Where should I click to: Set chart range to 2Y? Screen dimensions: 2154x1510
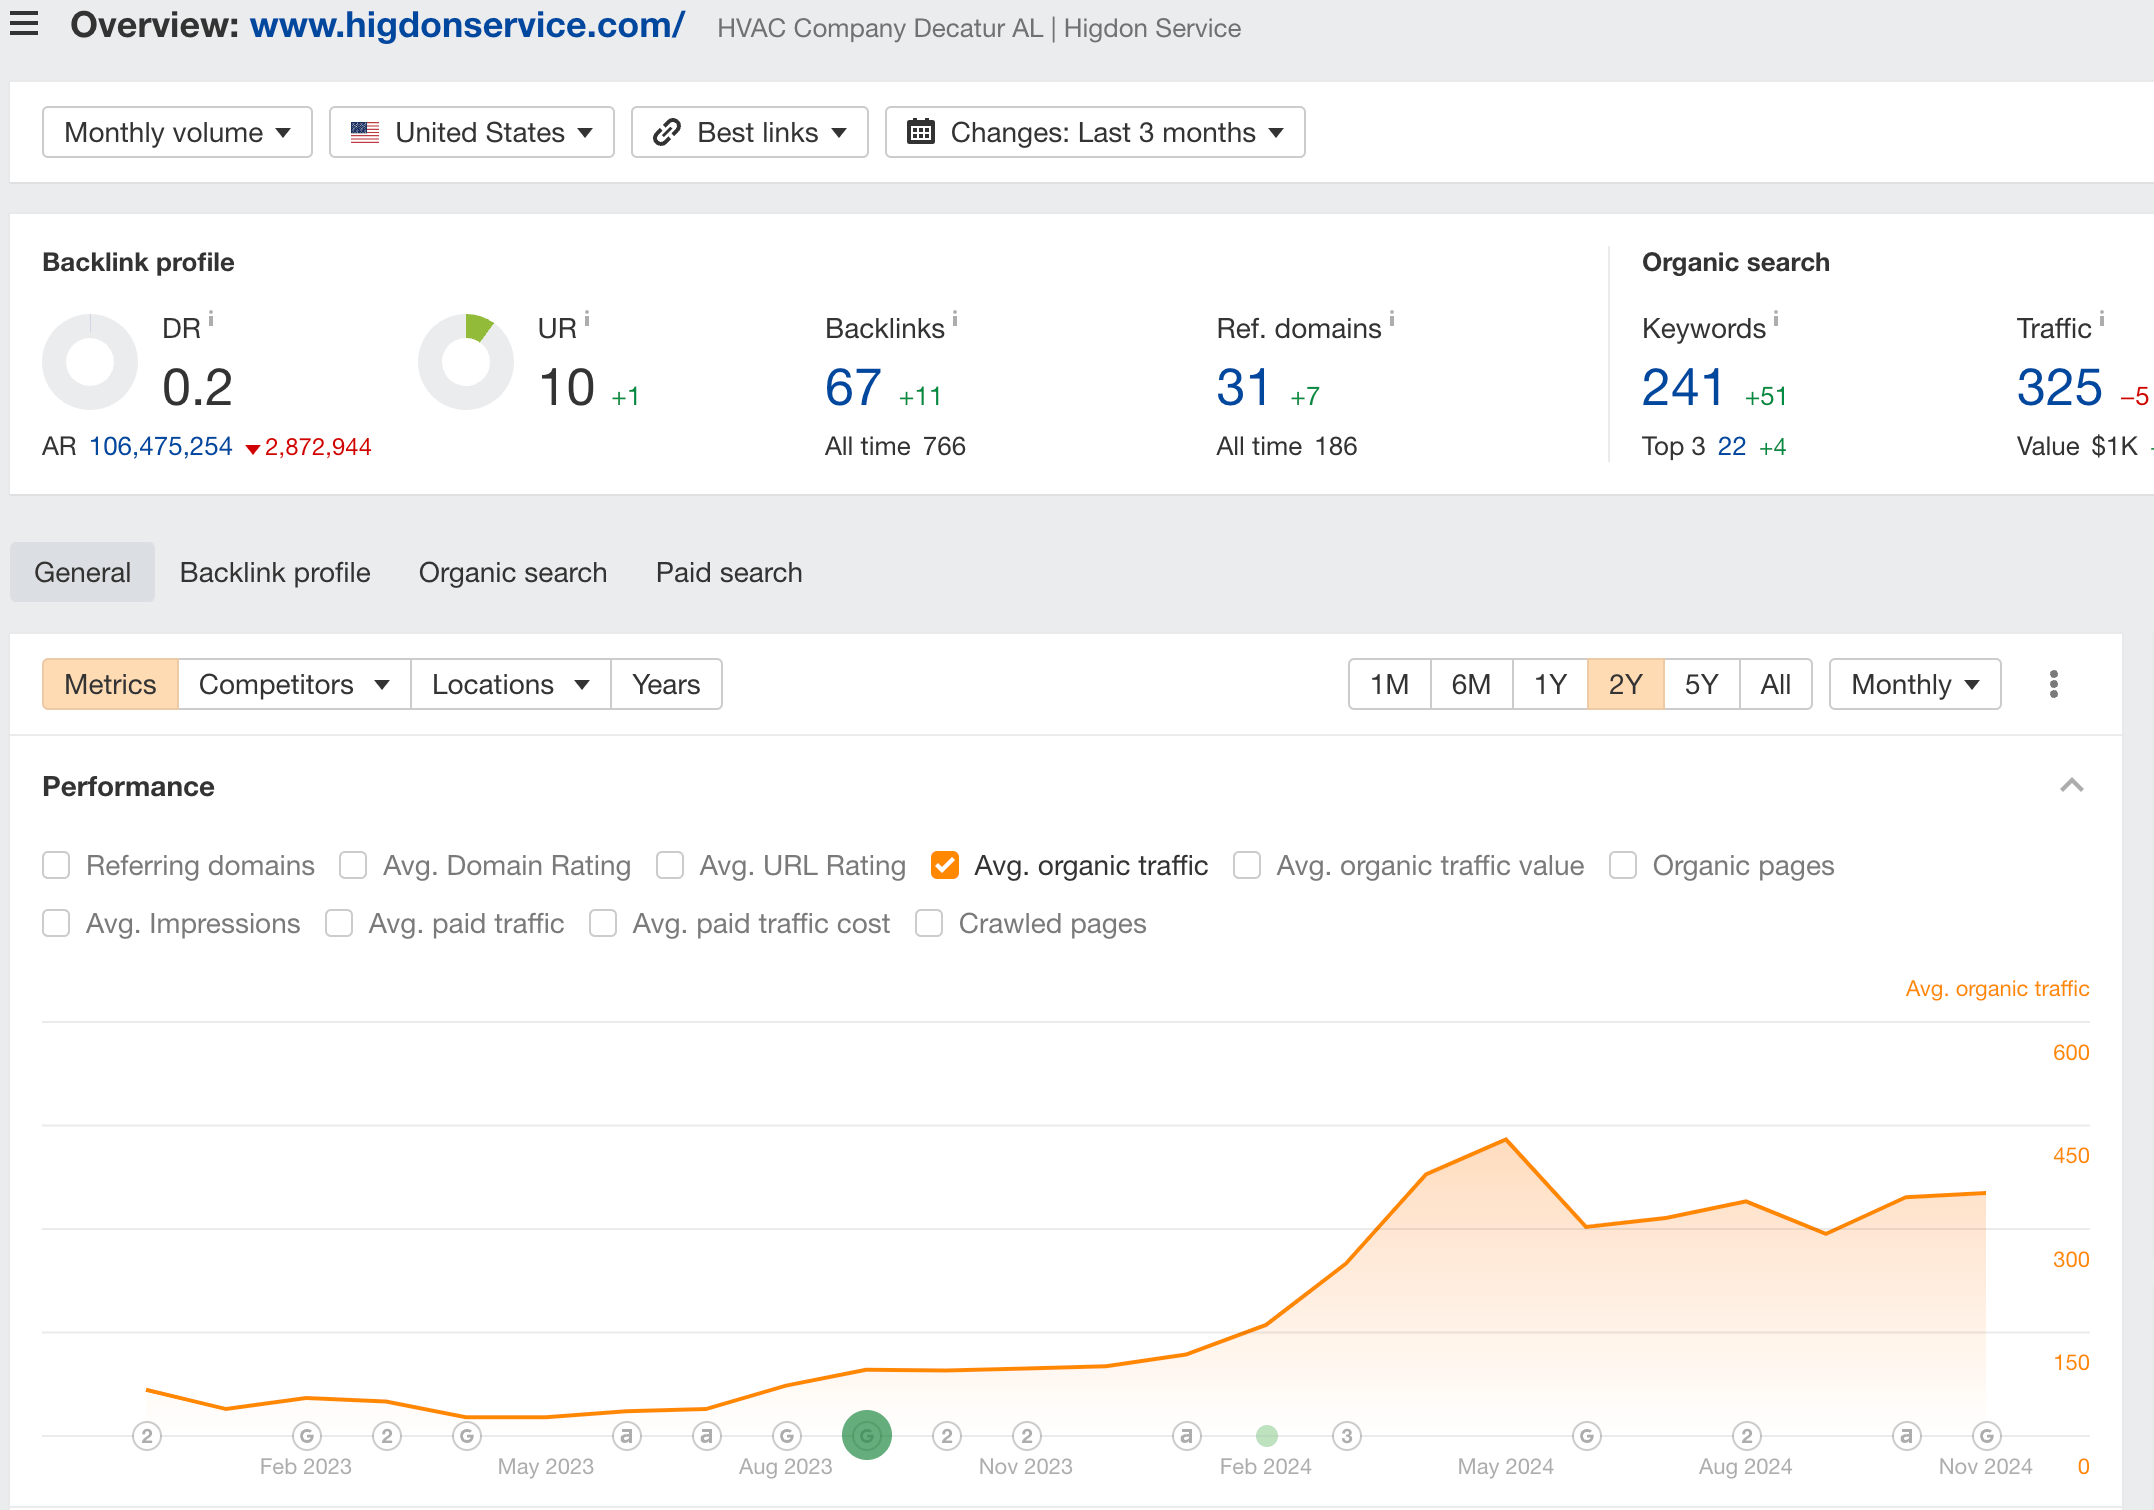point(1626,684)
